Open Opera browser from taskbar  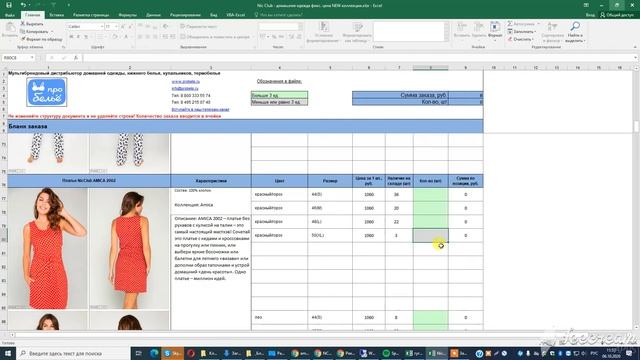coord(191,353)
